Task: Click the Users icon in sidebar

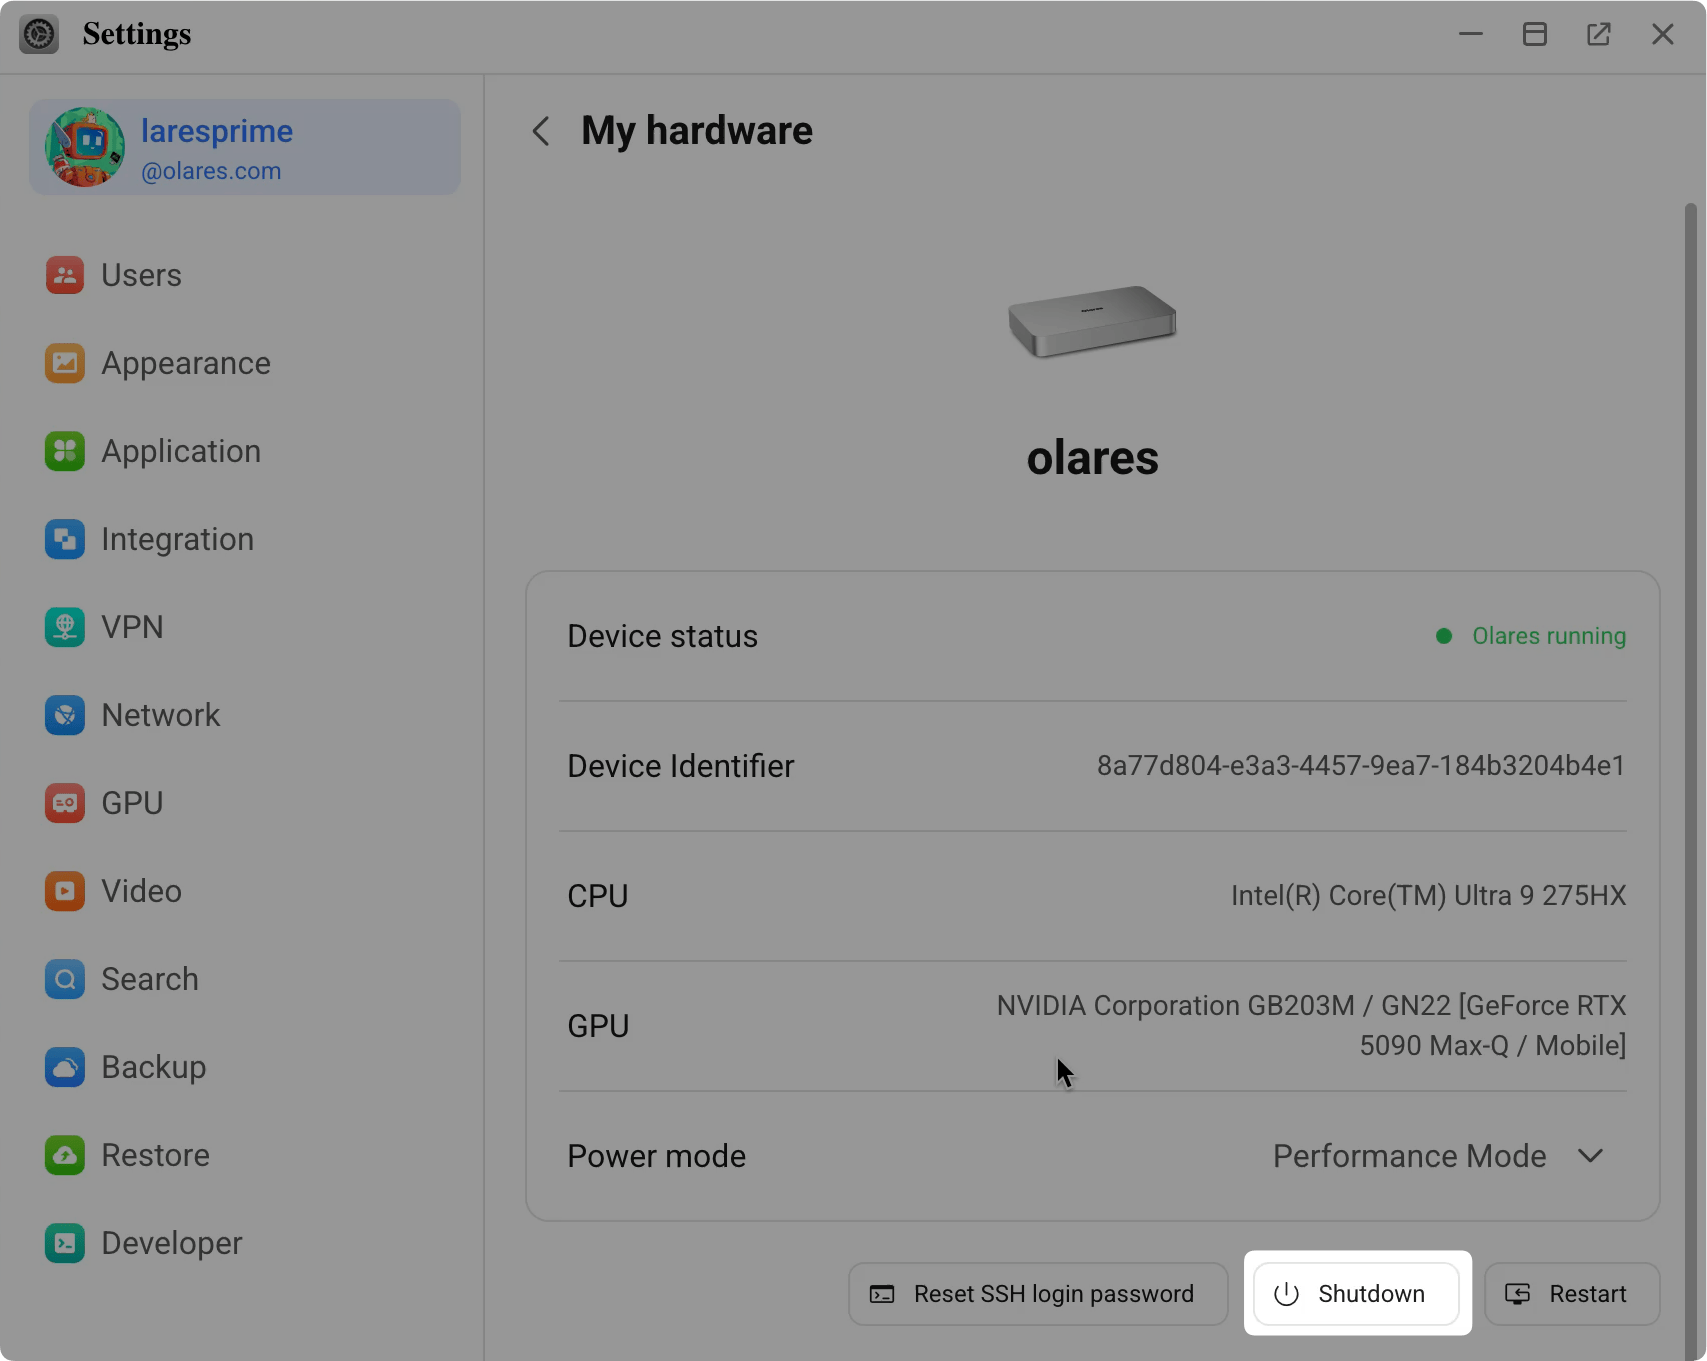Action: [x=65, y=275]
